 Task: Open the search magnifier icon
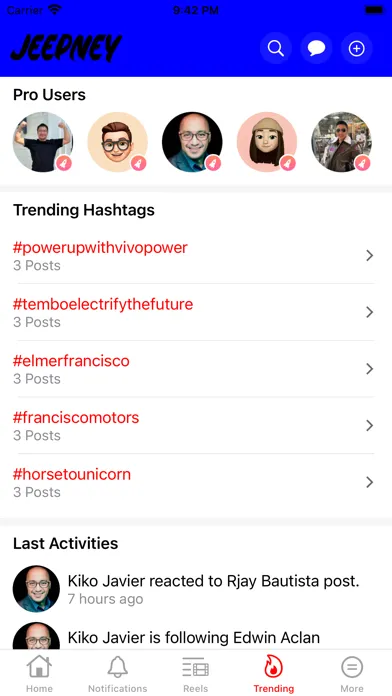point(276,48)
